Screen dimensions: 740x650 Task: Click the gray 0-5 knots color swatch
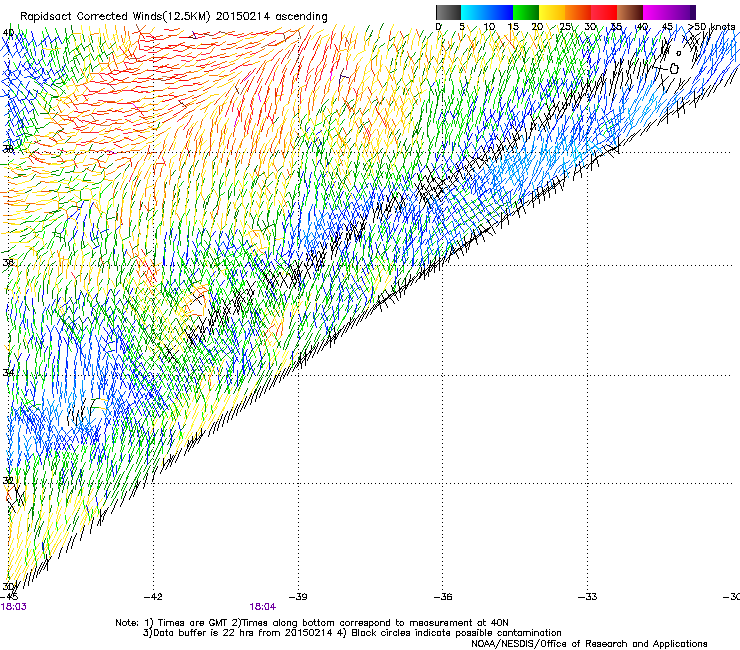(x=448, y=12)
